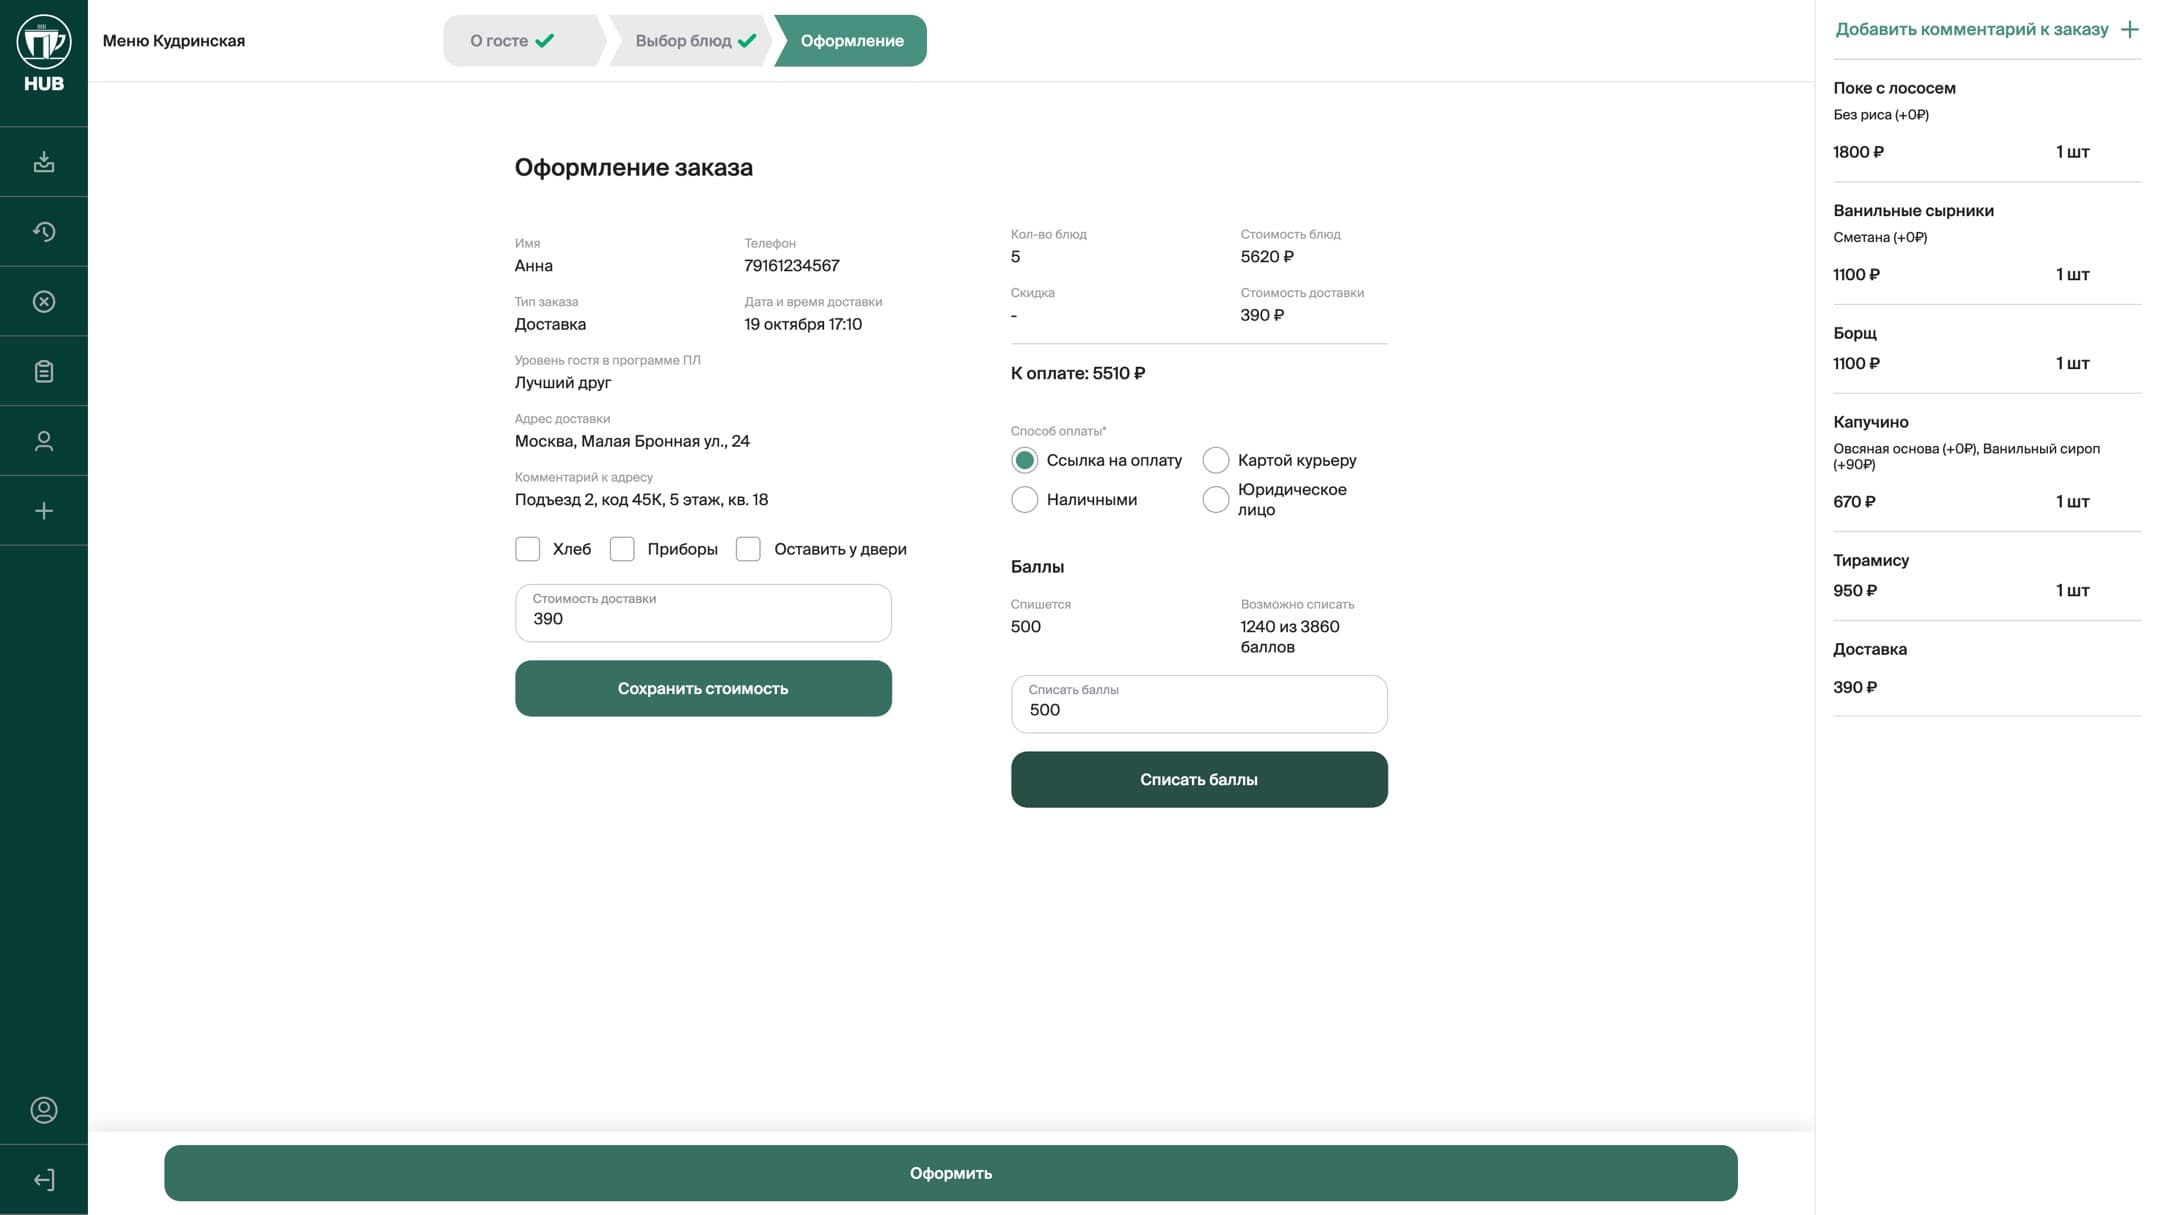The height and width of the screenshot is (1215, 2160).
Task: Open the user profile avatar icon
Action: (43, 1110)
